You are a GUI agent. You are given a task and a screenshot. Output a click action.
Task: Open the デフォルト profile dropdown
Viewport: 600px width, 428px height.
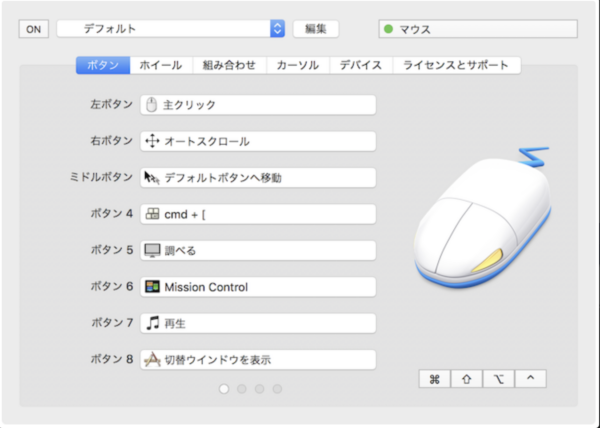[172, 29]
